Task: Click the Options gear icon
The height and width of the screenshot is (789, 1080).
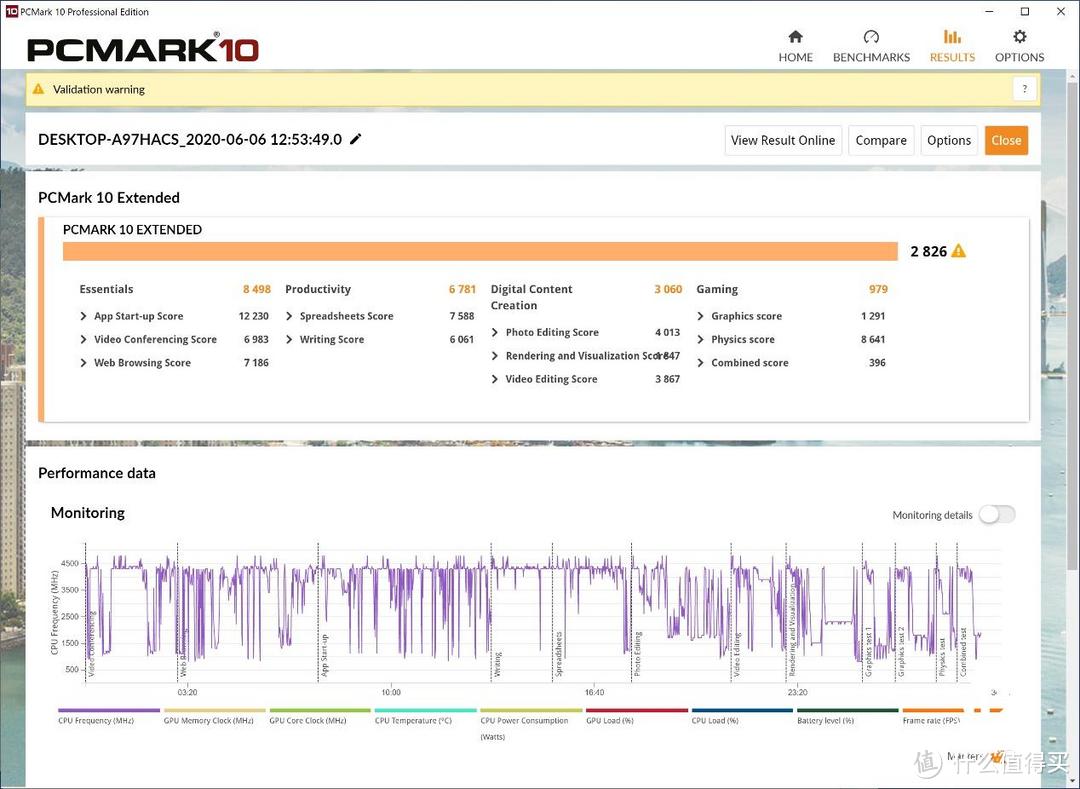Action: [x=1019, y=36]
